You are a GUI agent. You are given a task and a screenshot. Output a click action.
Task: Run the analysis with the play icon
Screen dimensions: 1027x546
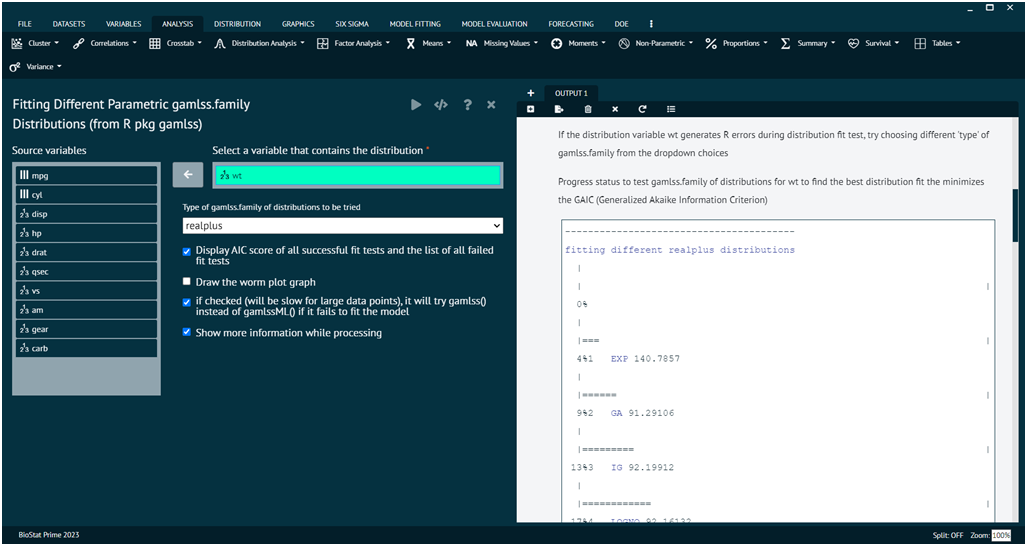tap(416, 105)
